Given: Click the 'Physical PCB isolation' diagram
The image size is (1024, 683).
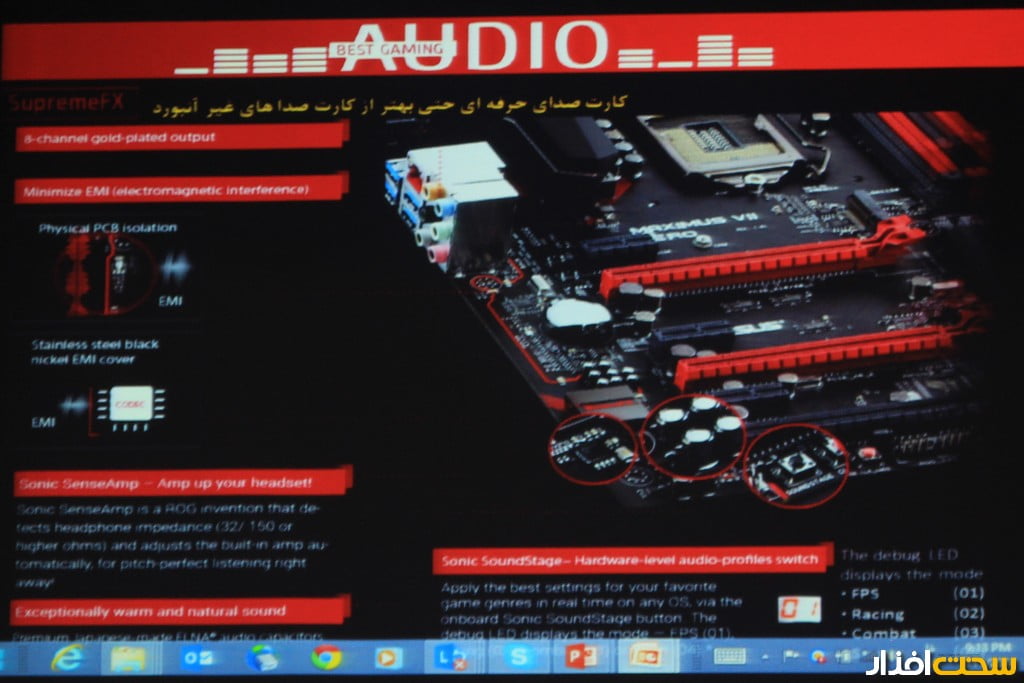Looking at the screenshot, I should pos(105,272).
